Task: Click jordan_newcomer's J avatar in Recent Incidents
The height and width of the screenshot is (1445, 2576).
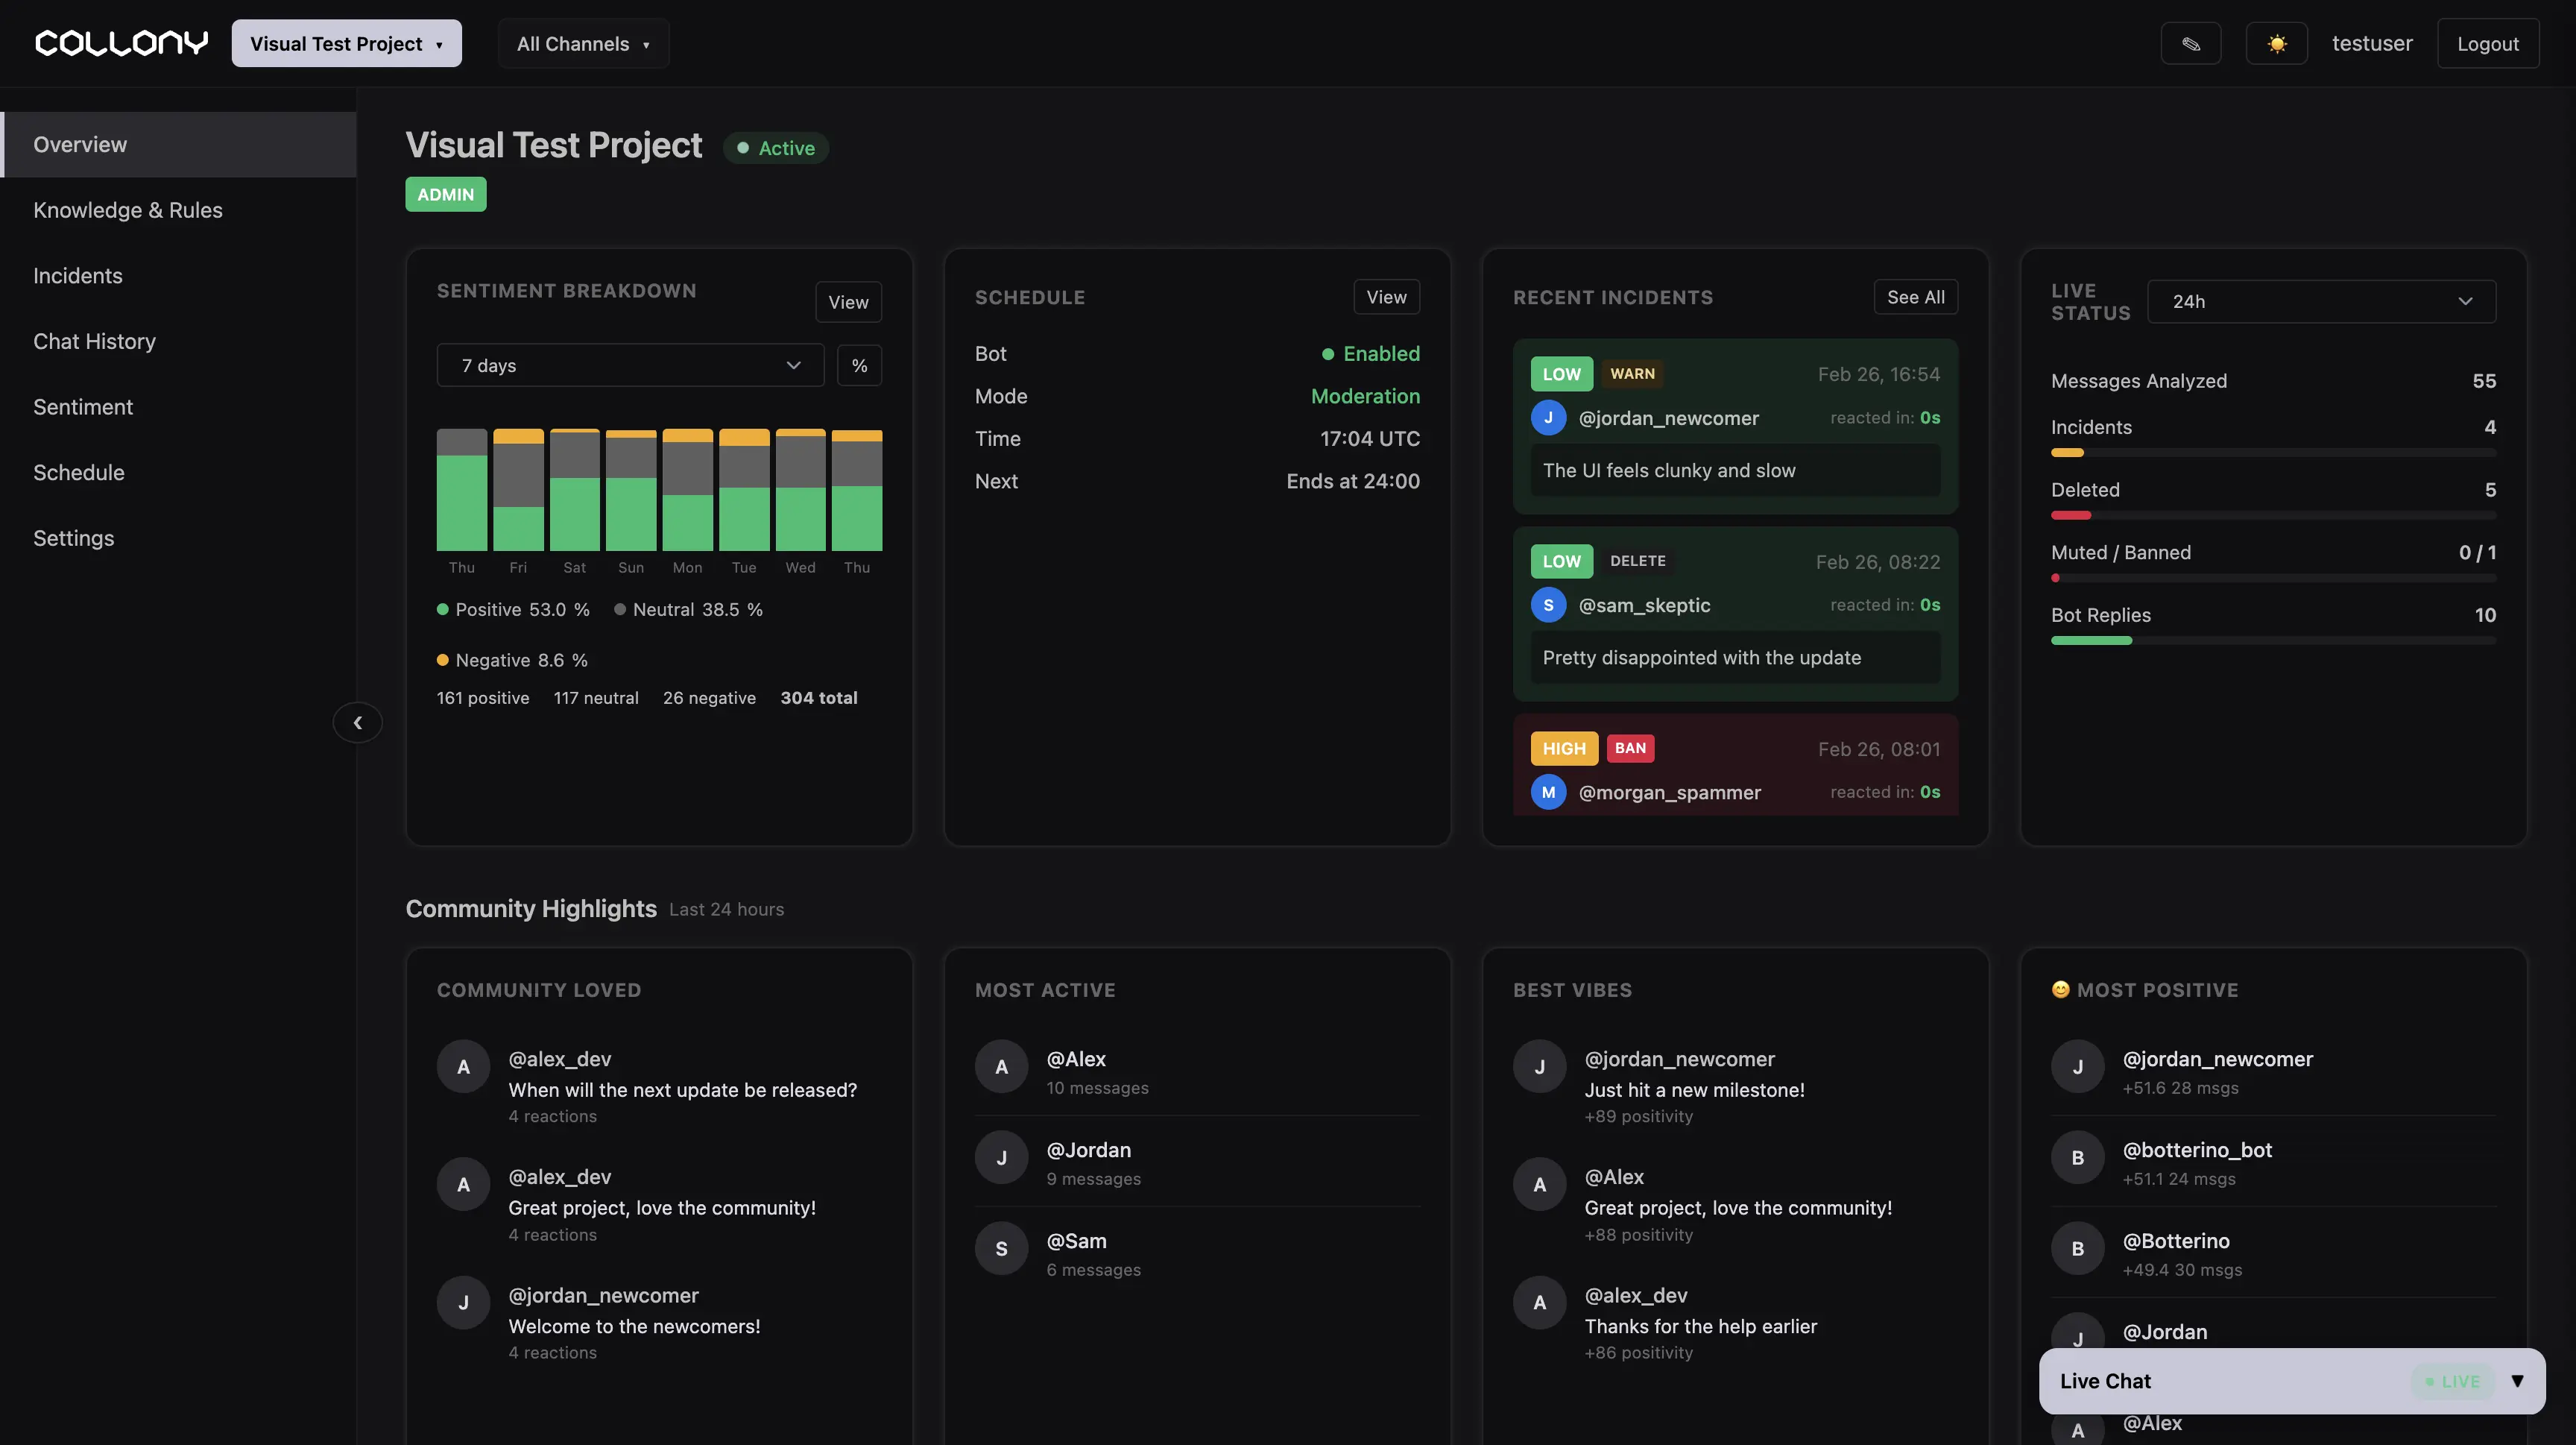Action: [1548, 418]
